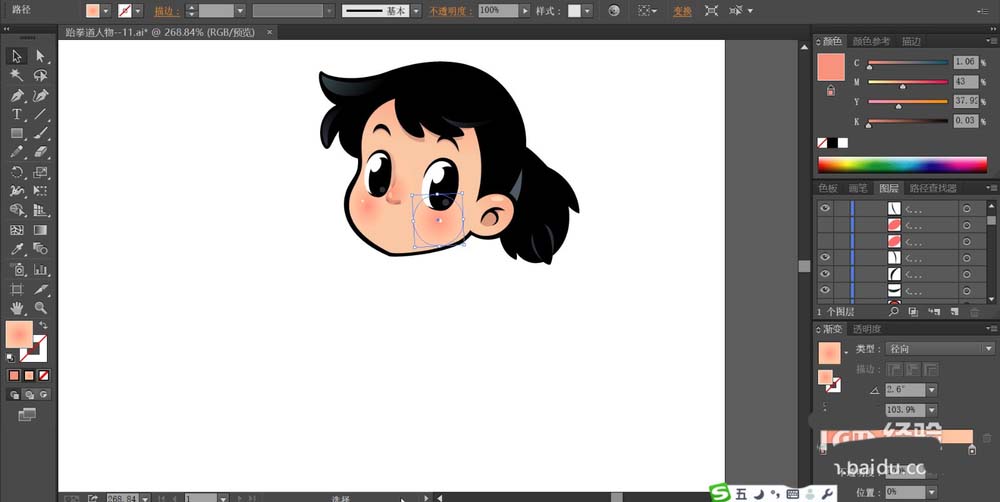1000x502 pixels.
Task: Click first layer row's target circle
Action: point(967,209)
